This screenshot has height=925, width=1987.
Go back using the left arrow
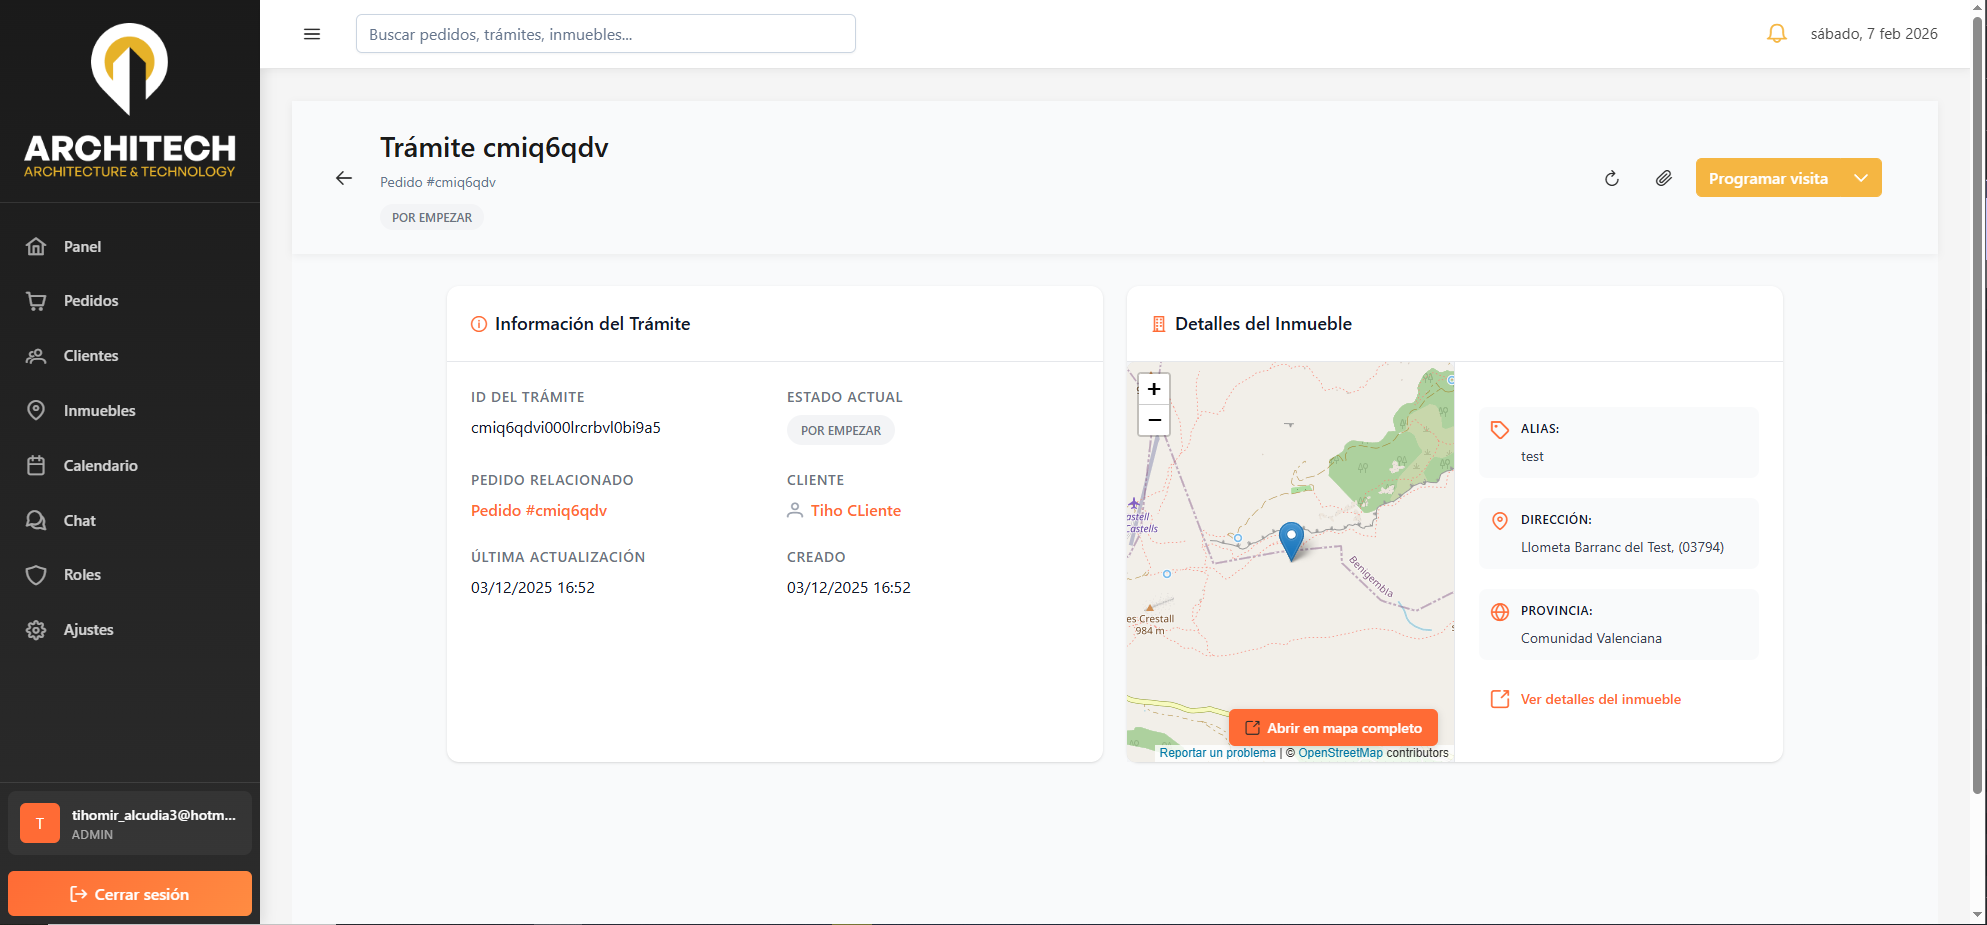(x=344, y=178)
